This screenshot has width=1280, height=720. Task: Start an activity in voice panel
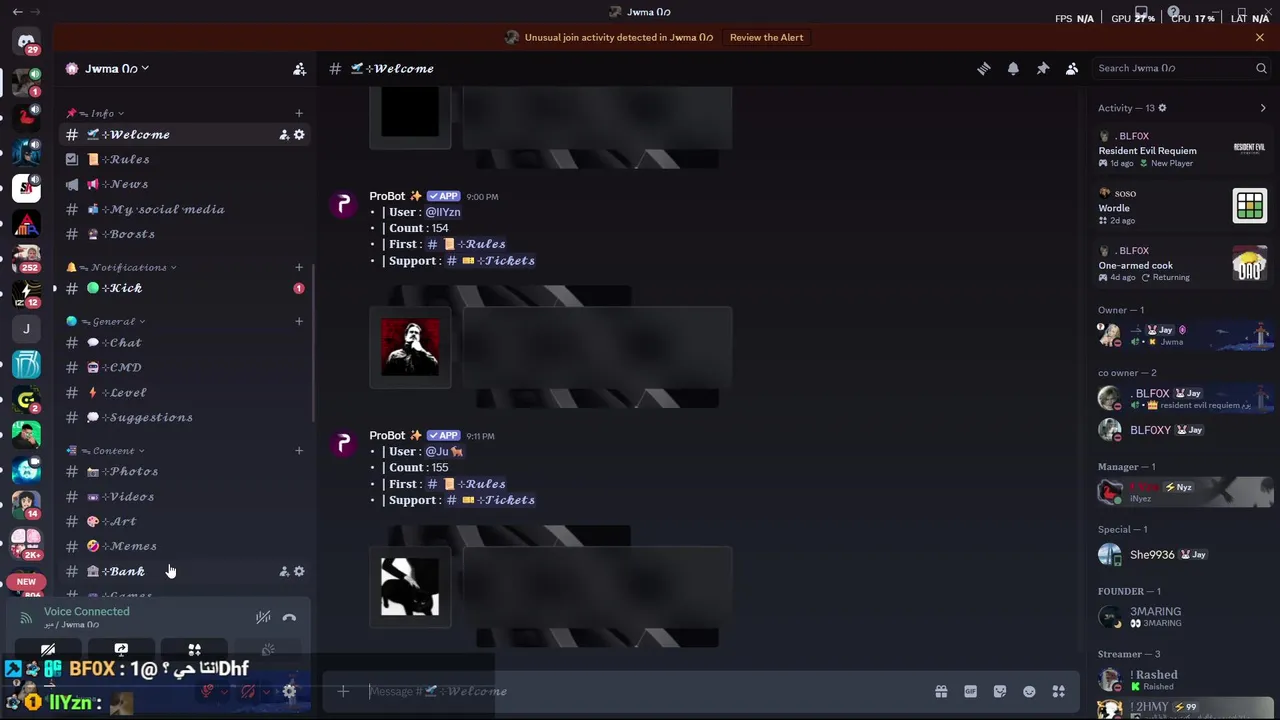[x=194, y=649]
